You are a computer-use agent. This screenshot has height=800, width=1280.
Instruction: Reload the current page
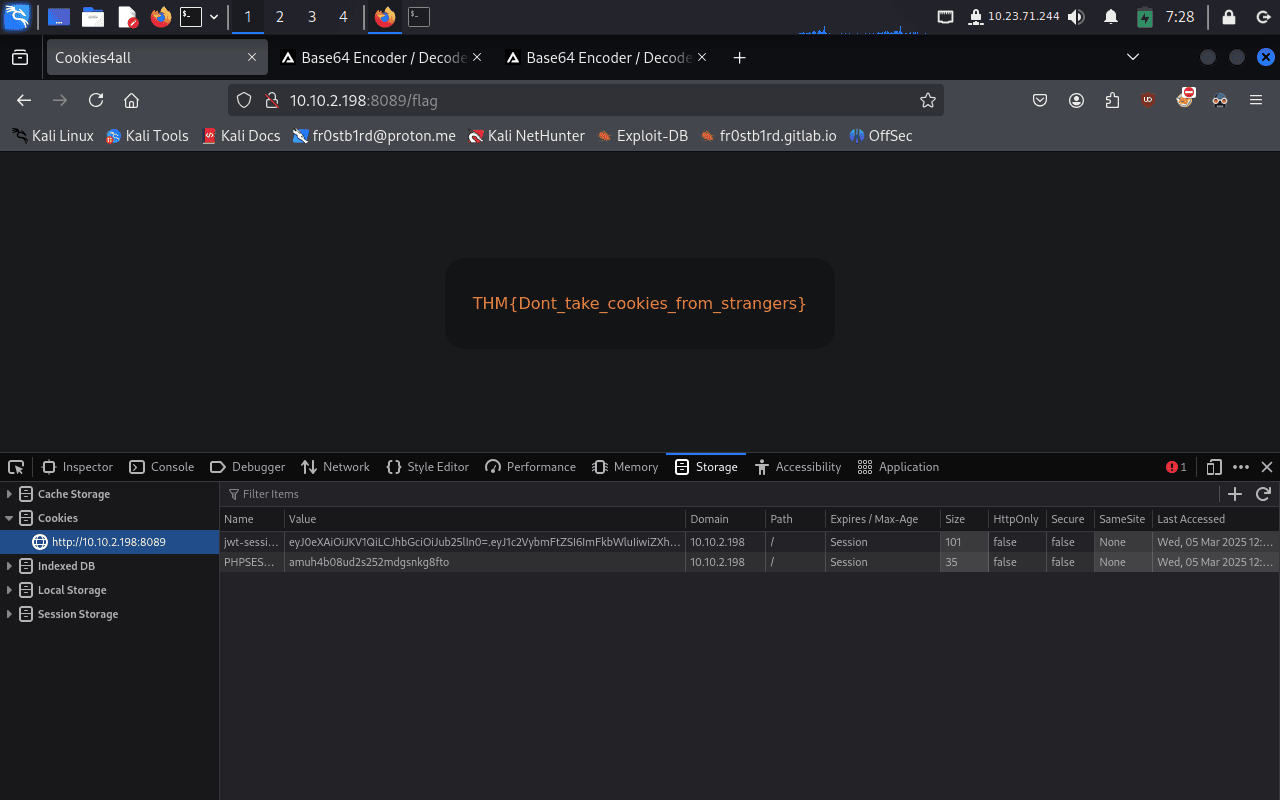pyautogui.click(x=96, y=100)
